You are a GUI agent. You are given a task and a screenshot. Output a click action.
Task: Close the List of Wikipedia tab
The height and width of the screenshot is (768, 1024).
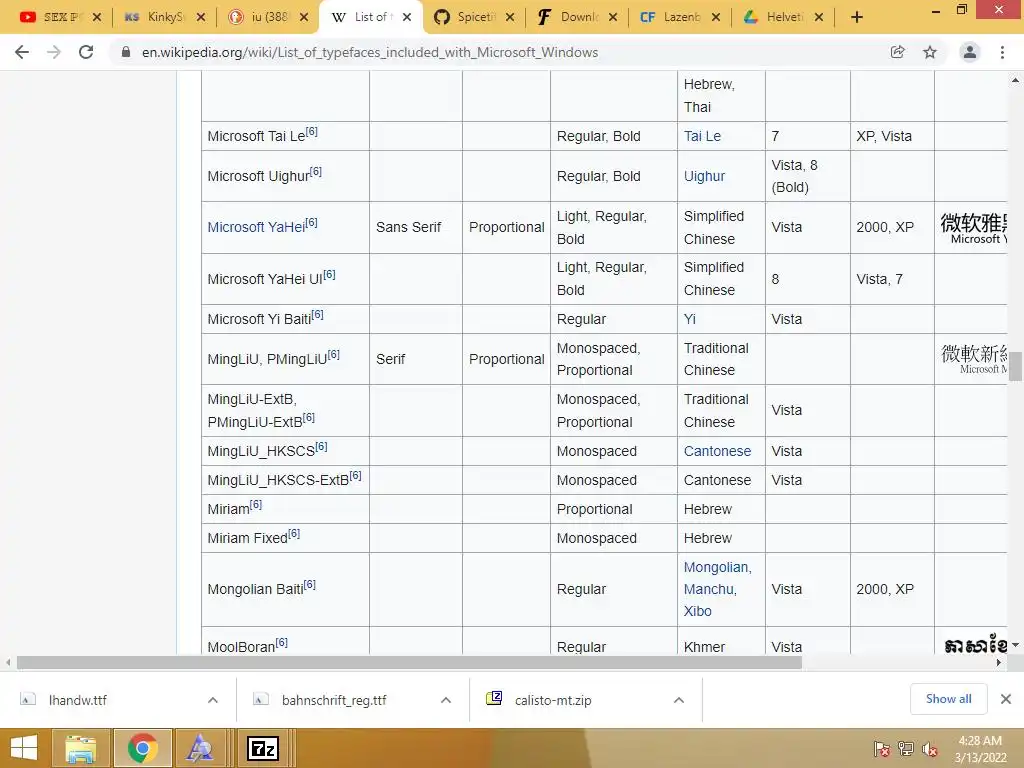pos(407,17)
